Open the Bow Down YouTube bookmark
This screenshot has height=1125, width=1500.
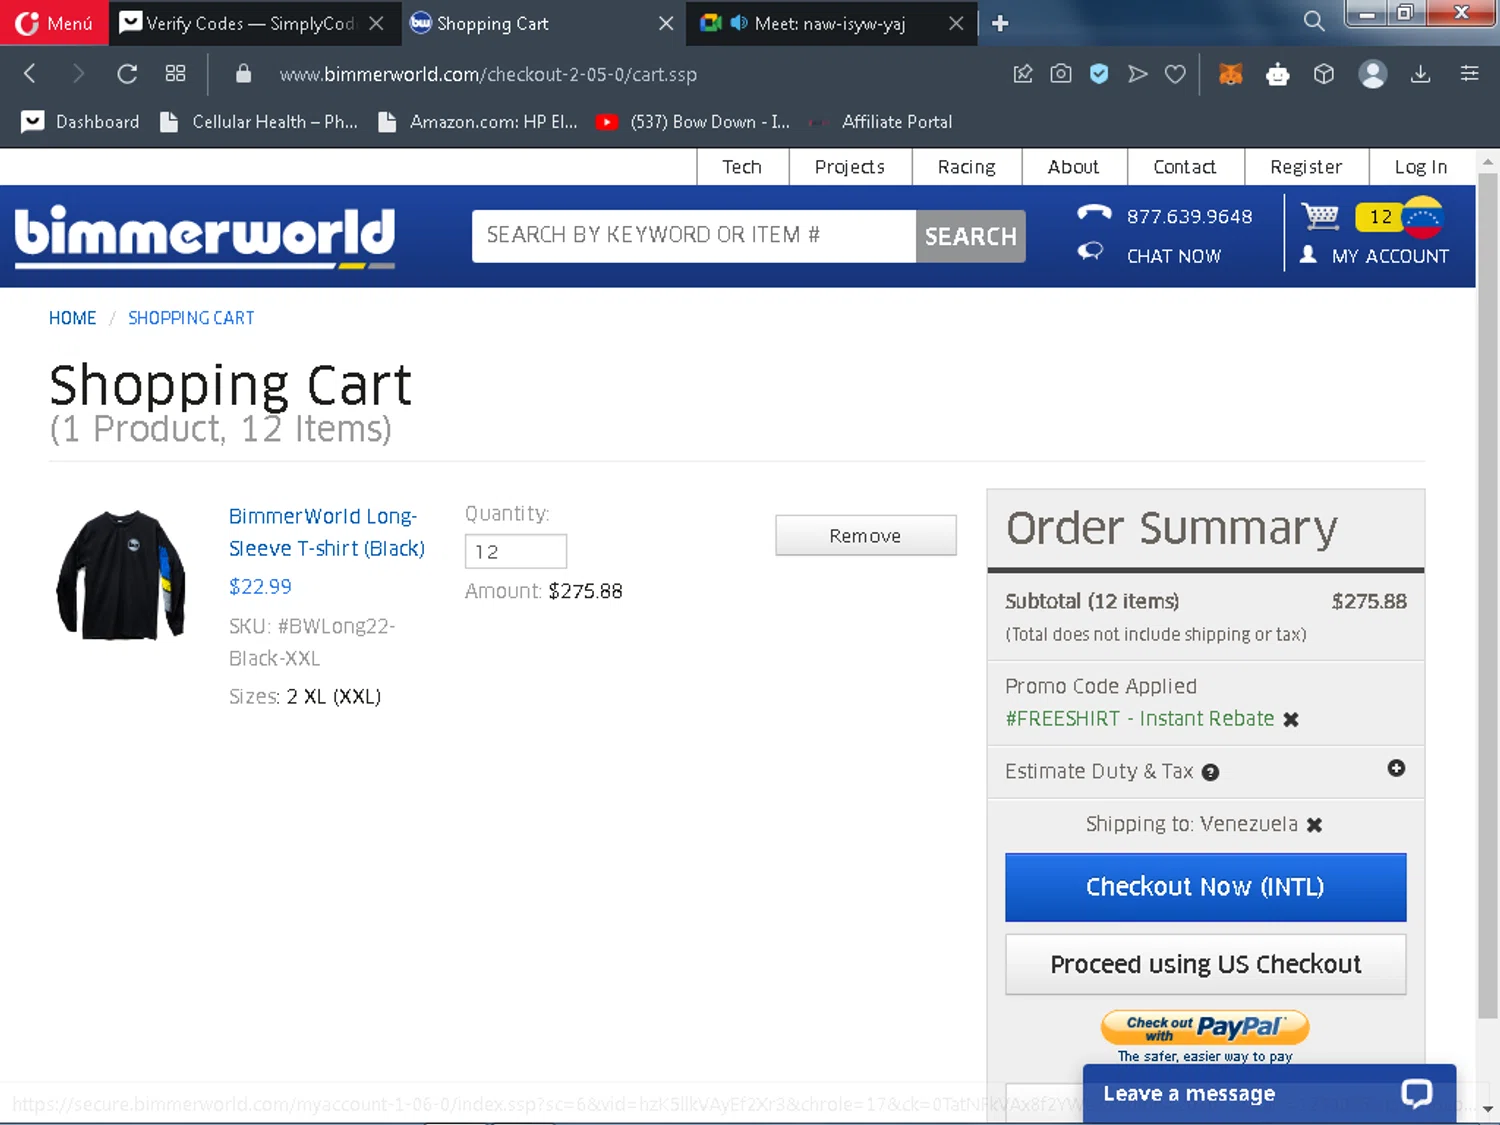(693, 122)
